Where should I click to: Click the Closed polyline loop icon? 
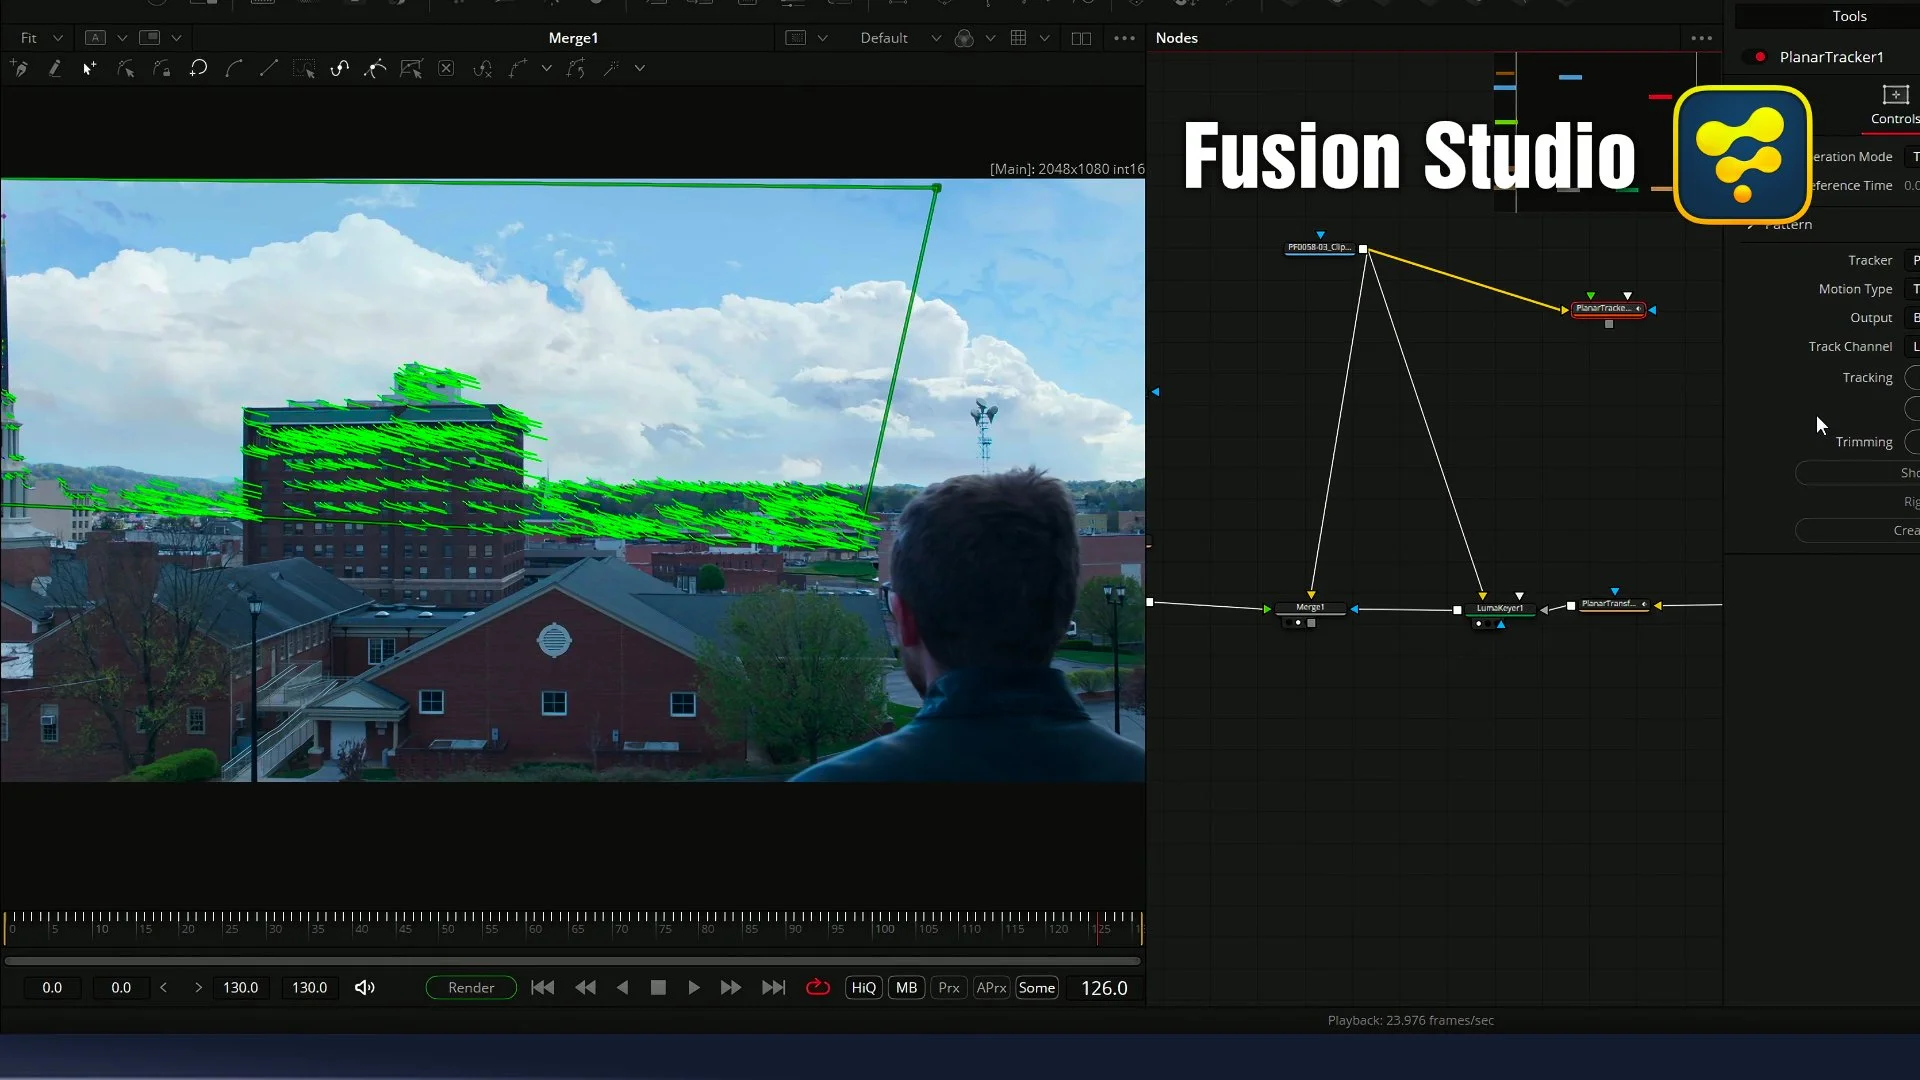(198, 68)
